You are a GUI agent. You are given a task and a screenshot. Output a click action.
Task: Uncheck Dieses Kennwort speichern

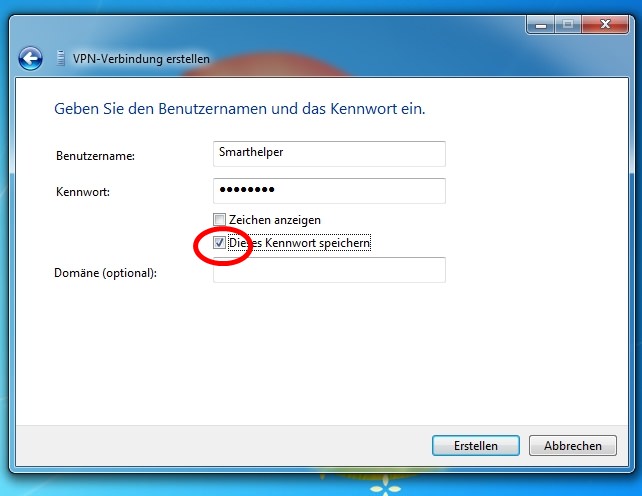[219, 243]
